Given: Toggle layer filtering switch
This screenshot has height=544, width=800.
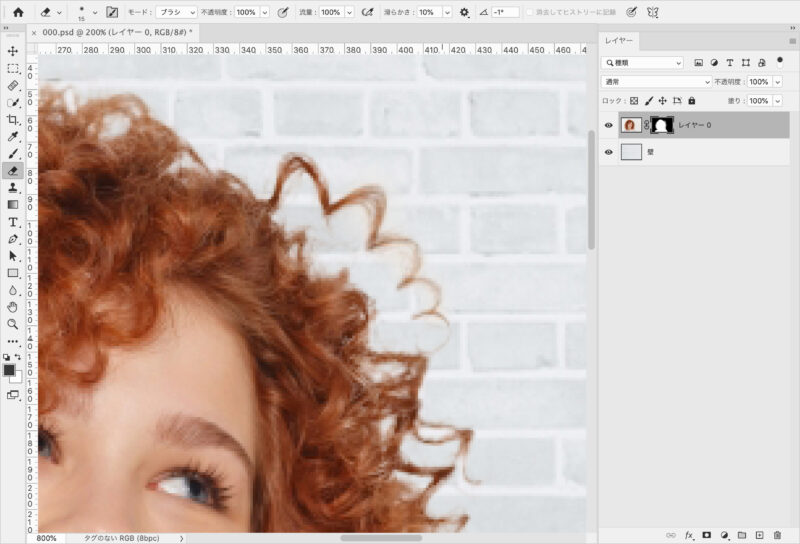Looking at the screenshot, I should coord(780,62).
